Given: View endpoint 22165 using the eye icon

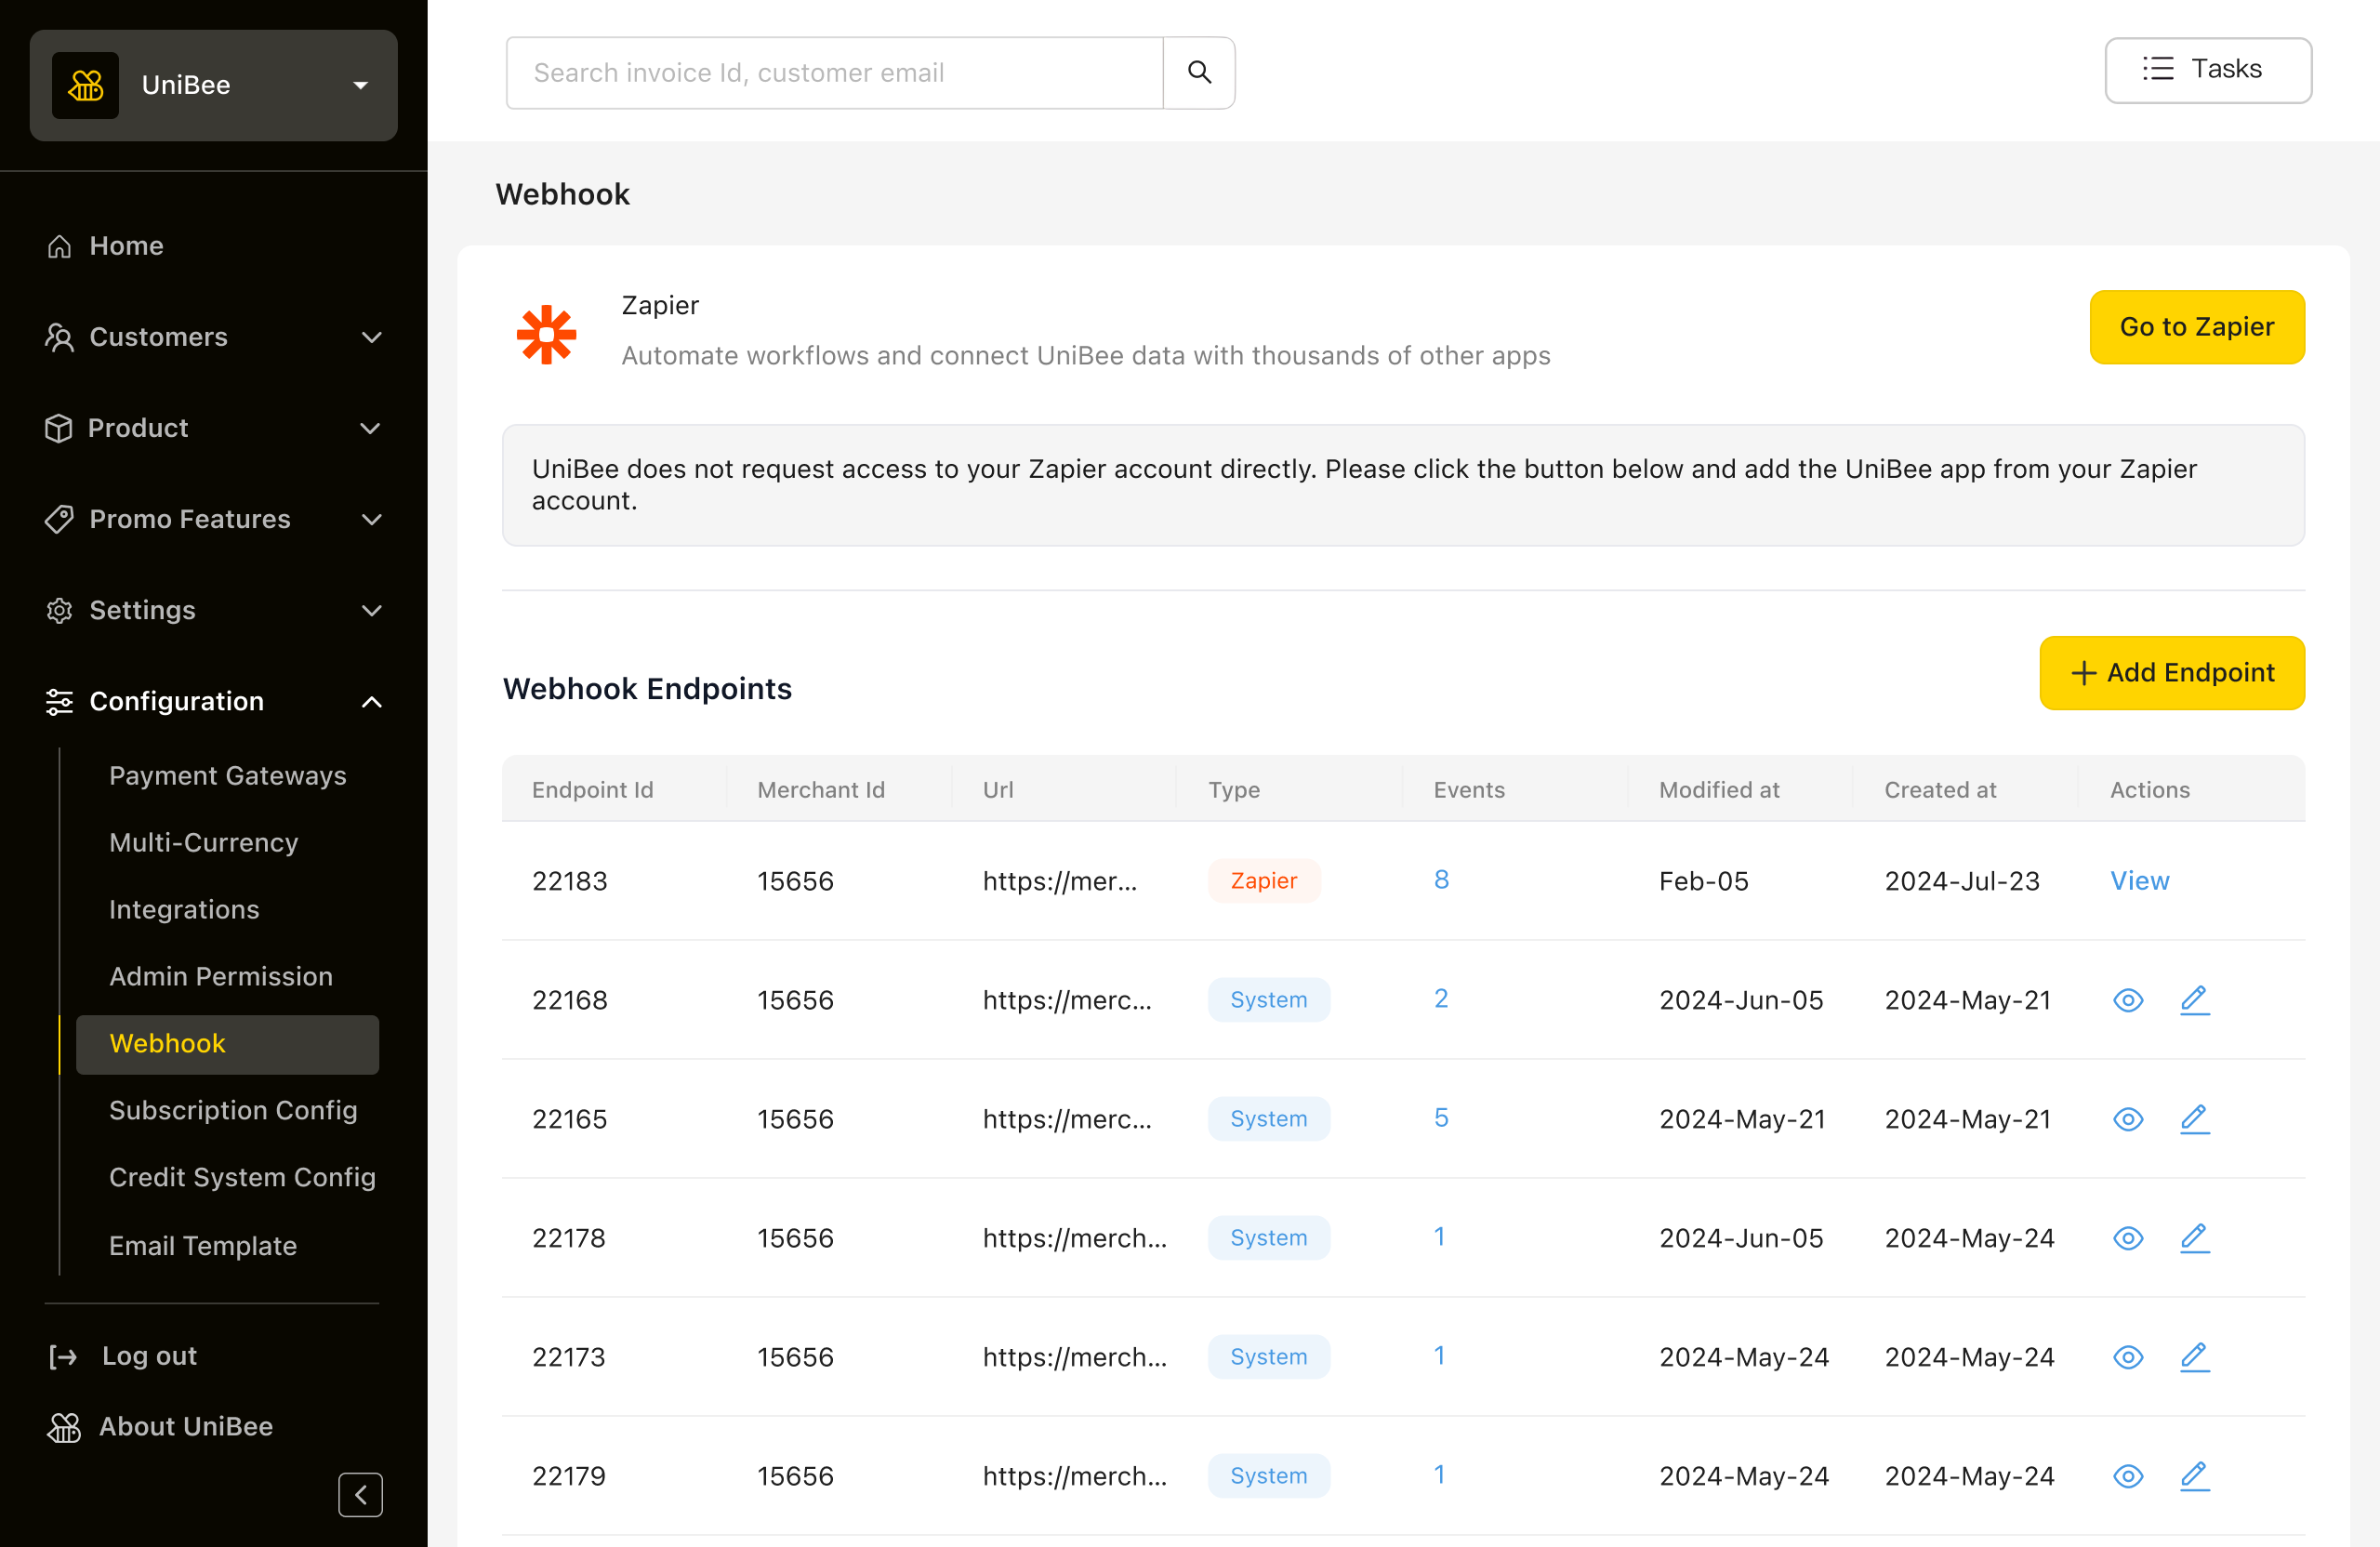Looking at the screenshot, I should pyautogui.click(x=2127, y=1118).
